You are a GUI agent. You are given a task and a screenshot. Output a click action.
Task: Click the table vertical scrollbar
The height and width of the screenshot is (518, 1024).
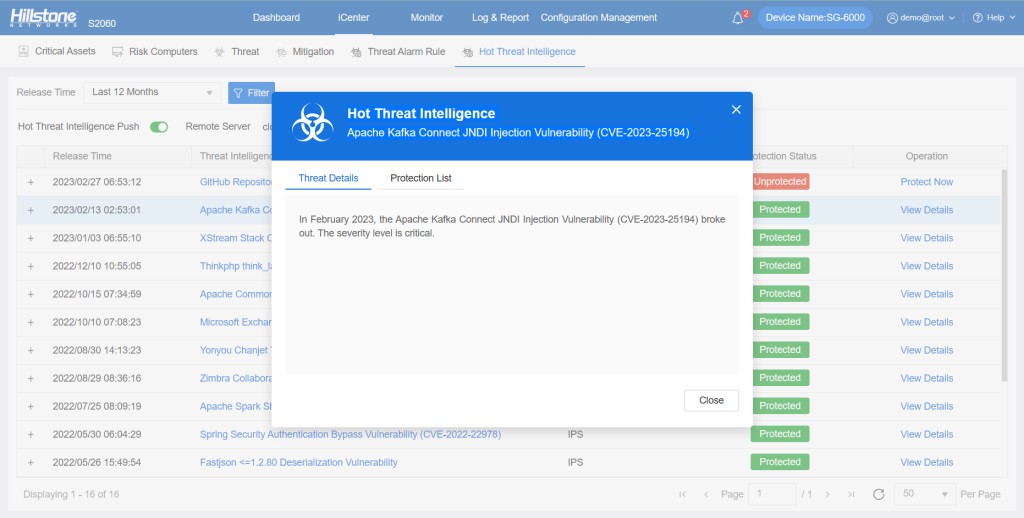pyautogui.click(x=1004, y=275)
